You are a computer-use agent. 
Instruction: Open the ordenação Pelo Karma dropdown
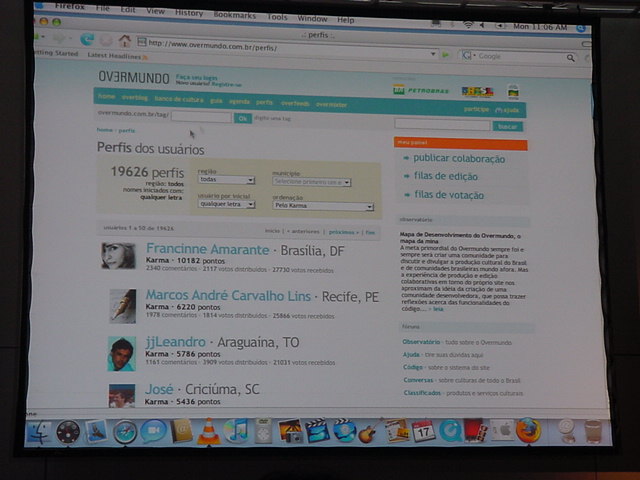[323, 206]
